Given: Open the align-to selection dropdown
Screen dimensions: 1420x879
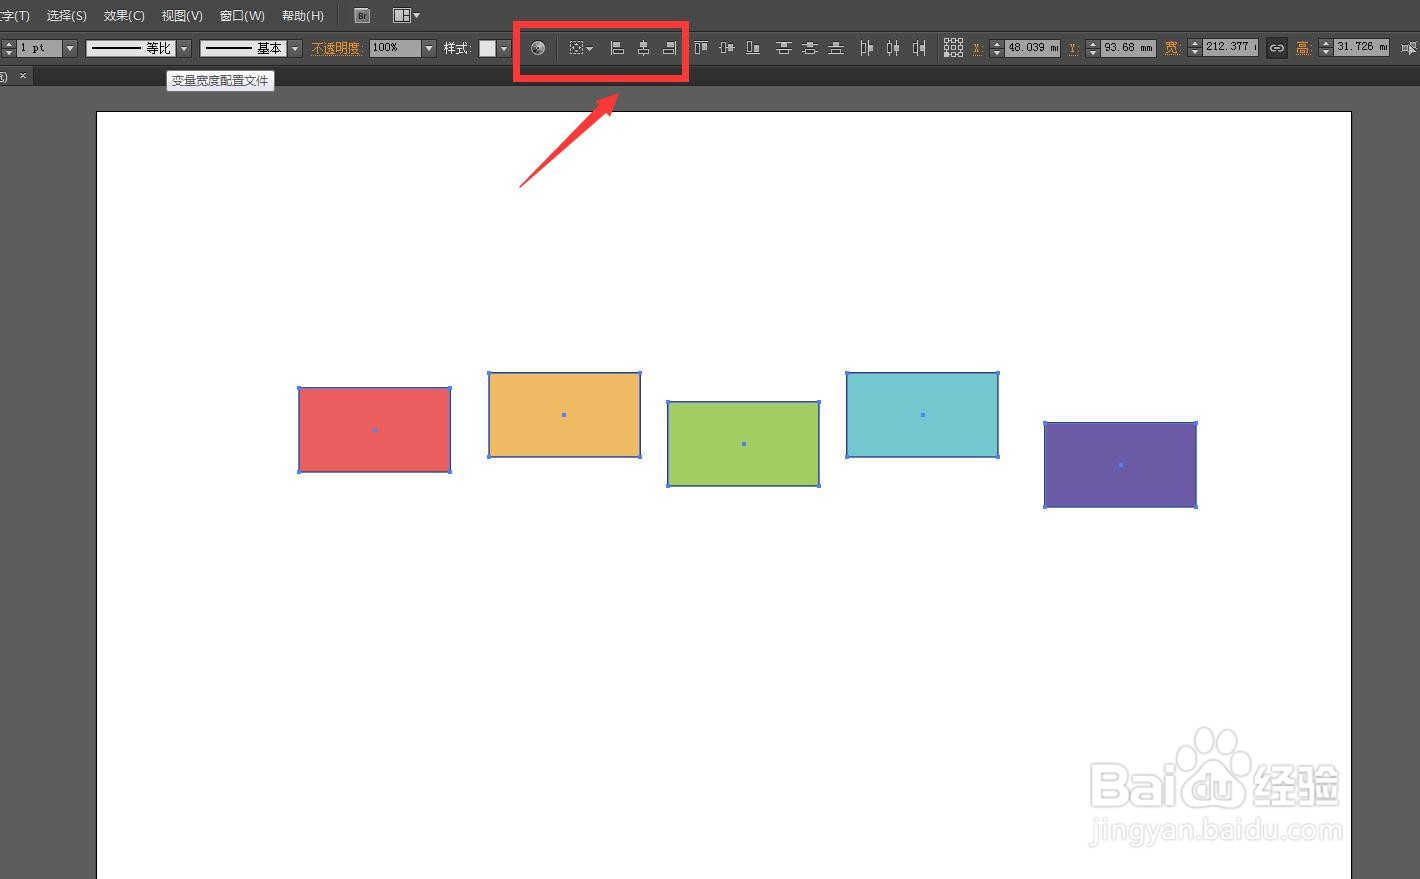Looking at the screenshot, I should tap(581, 48).
